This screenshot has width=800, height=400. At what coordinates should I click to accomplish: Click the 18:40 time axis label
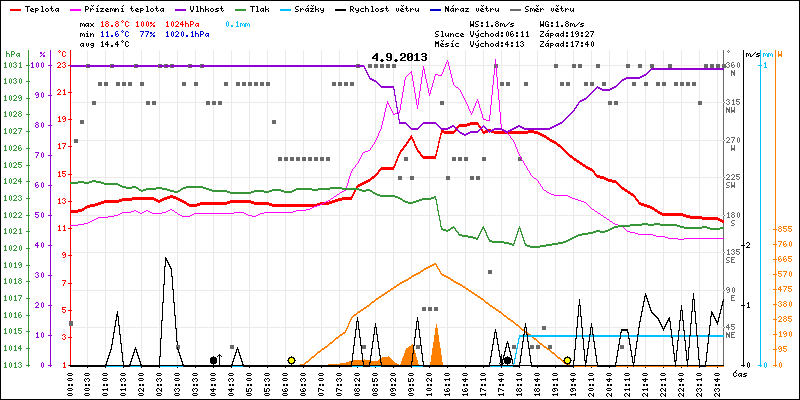pos(539,383)
